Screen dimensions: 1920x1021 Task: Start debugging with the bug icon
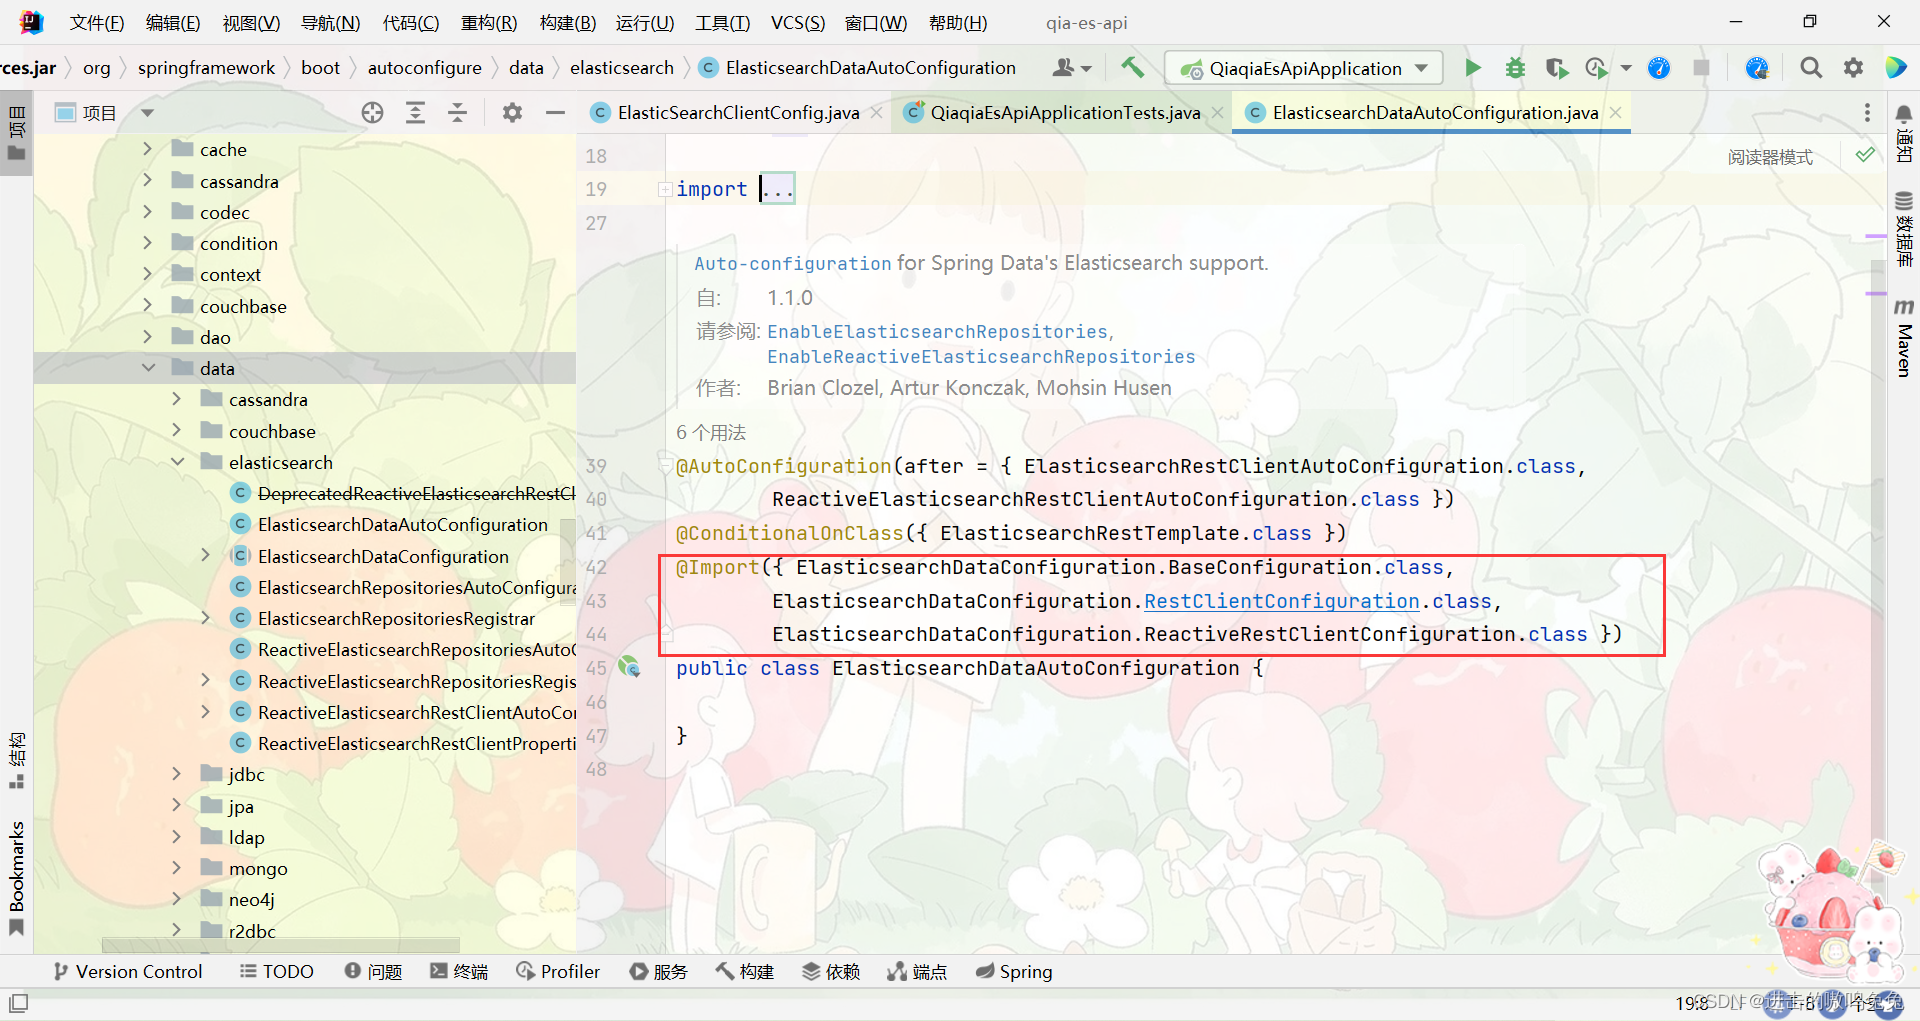click(1515, 67)
